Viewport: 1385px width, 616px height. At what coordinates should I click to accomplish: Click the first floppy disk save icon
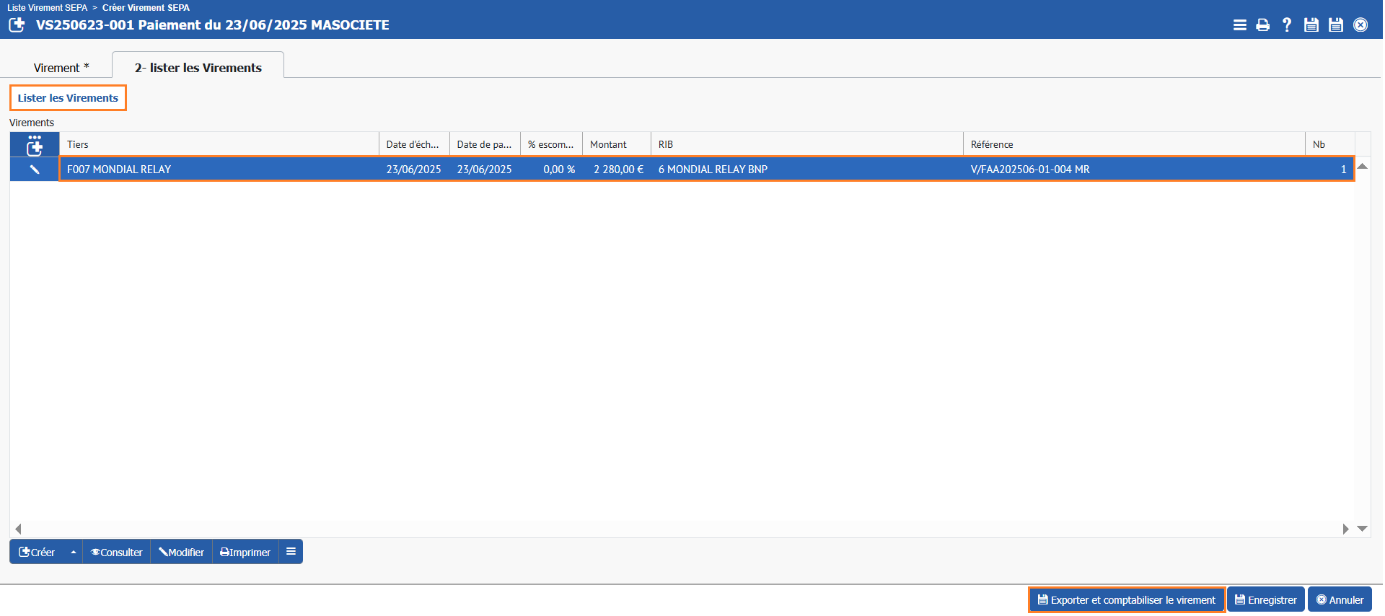tap(1311, 25)
